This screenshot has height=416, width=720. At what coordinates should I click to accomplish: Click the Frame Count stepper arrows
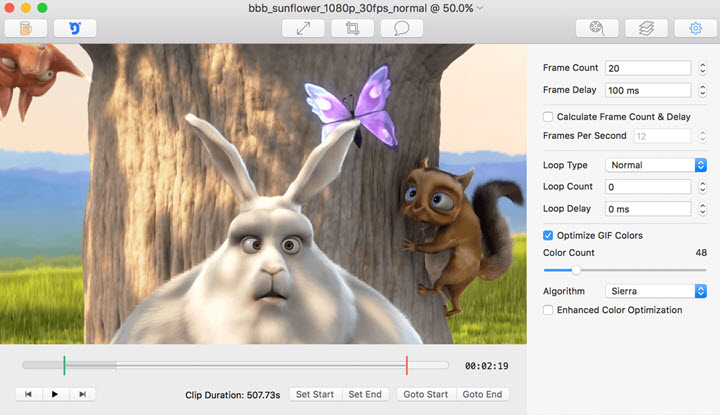coord(702,68)
